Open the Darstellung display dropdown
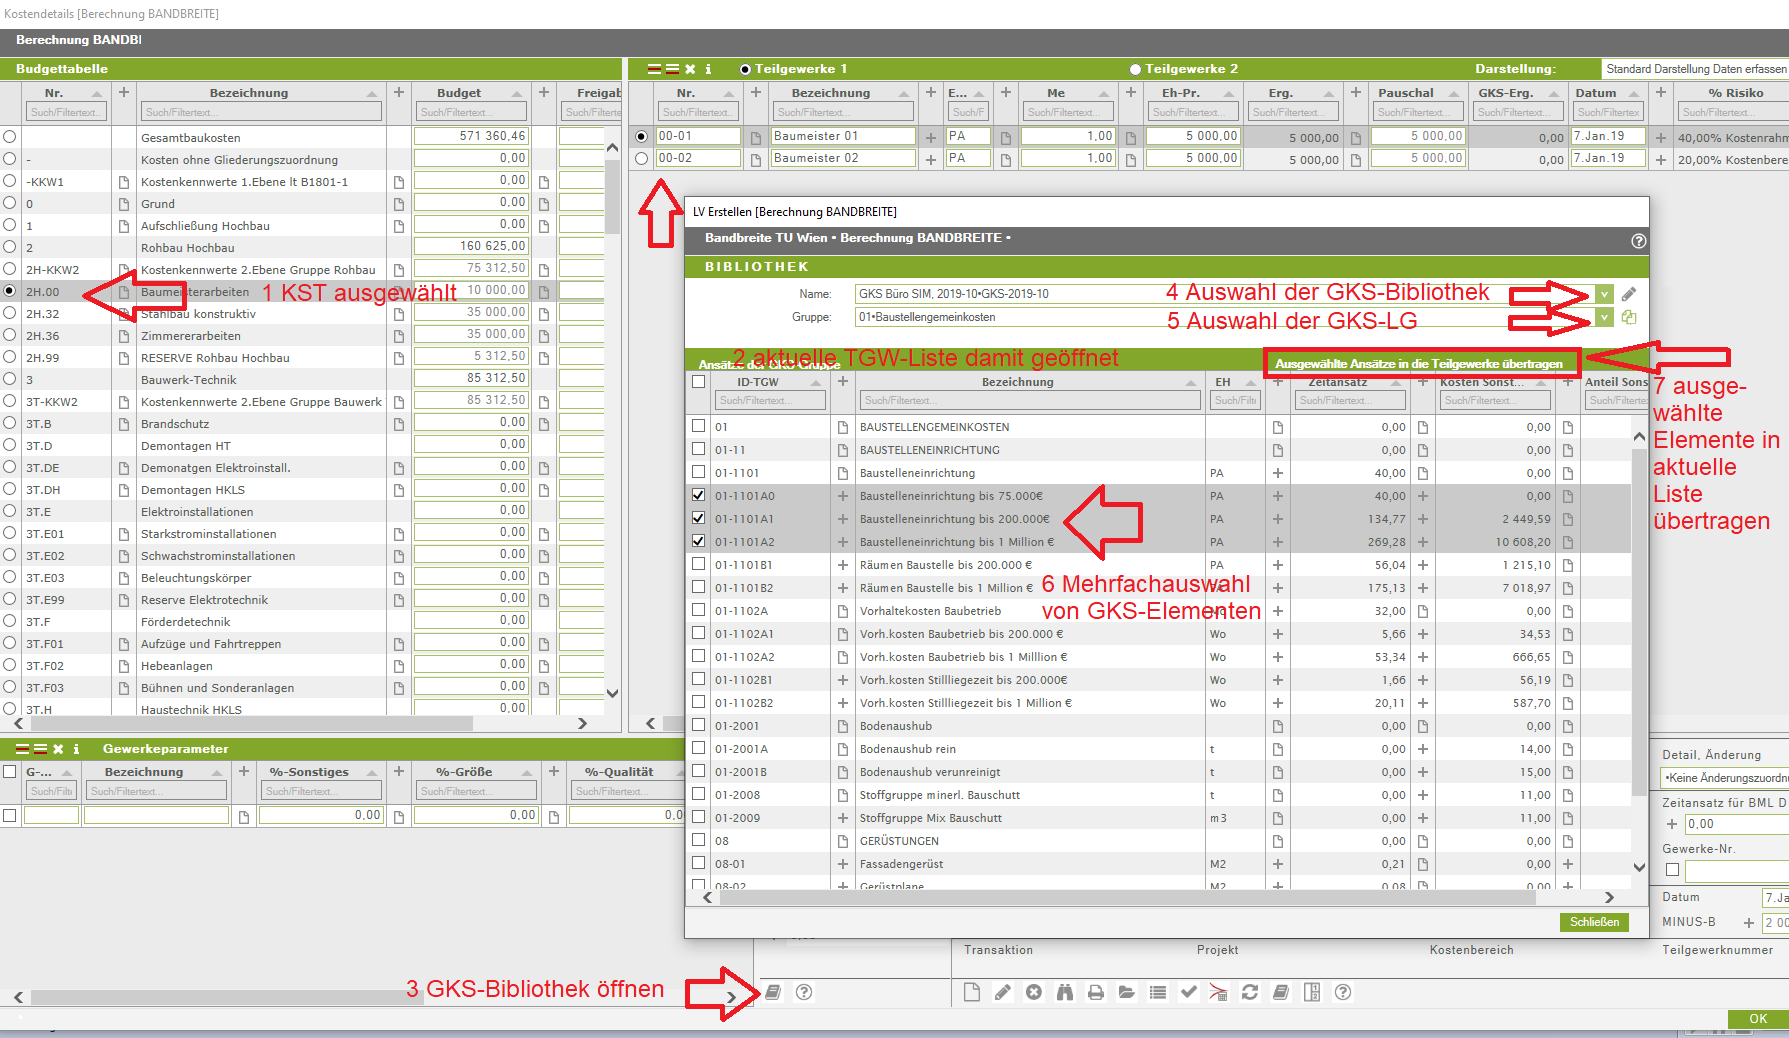Screen dimensions: 1789x1038 (x=1694, y=69)
